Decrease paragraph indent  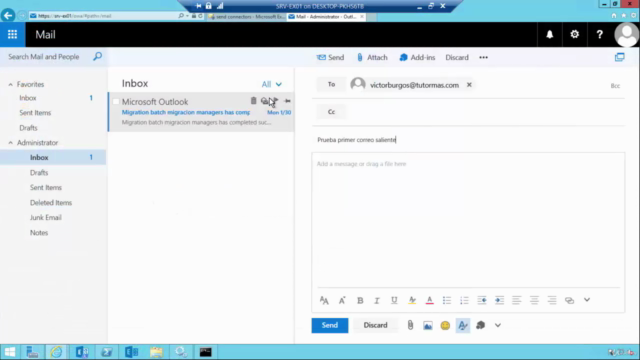click(x=482, y=300)
